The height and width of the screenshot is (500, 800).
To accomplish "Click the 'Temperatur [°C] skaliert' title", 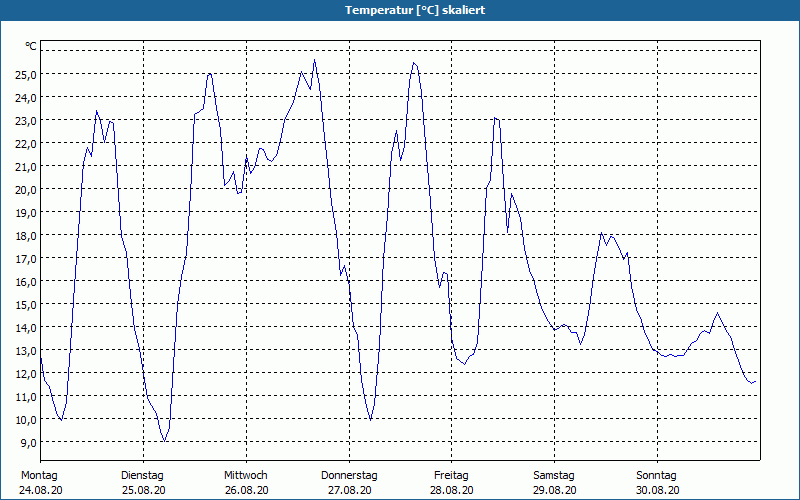I will pyautogui.click(x=415, y=10).
